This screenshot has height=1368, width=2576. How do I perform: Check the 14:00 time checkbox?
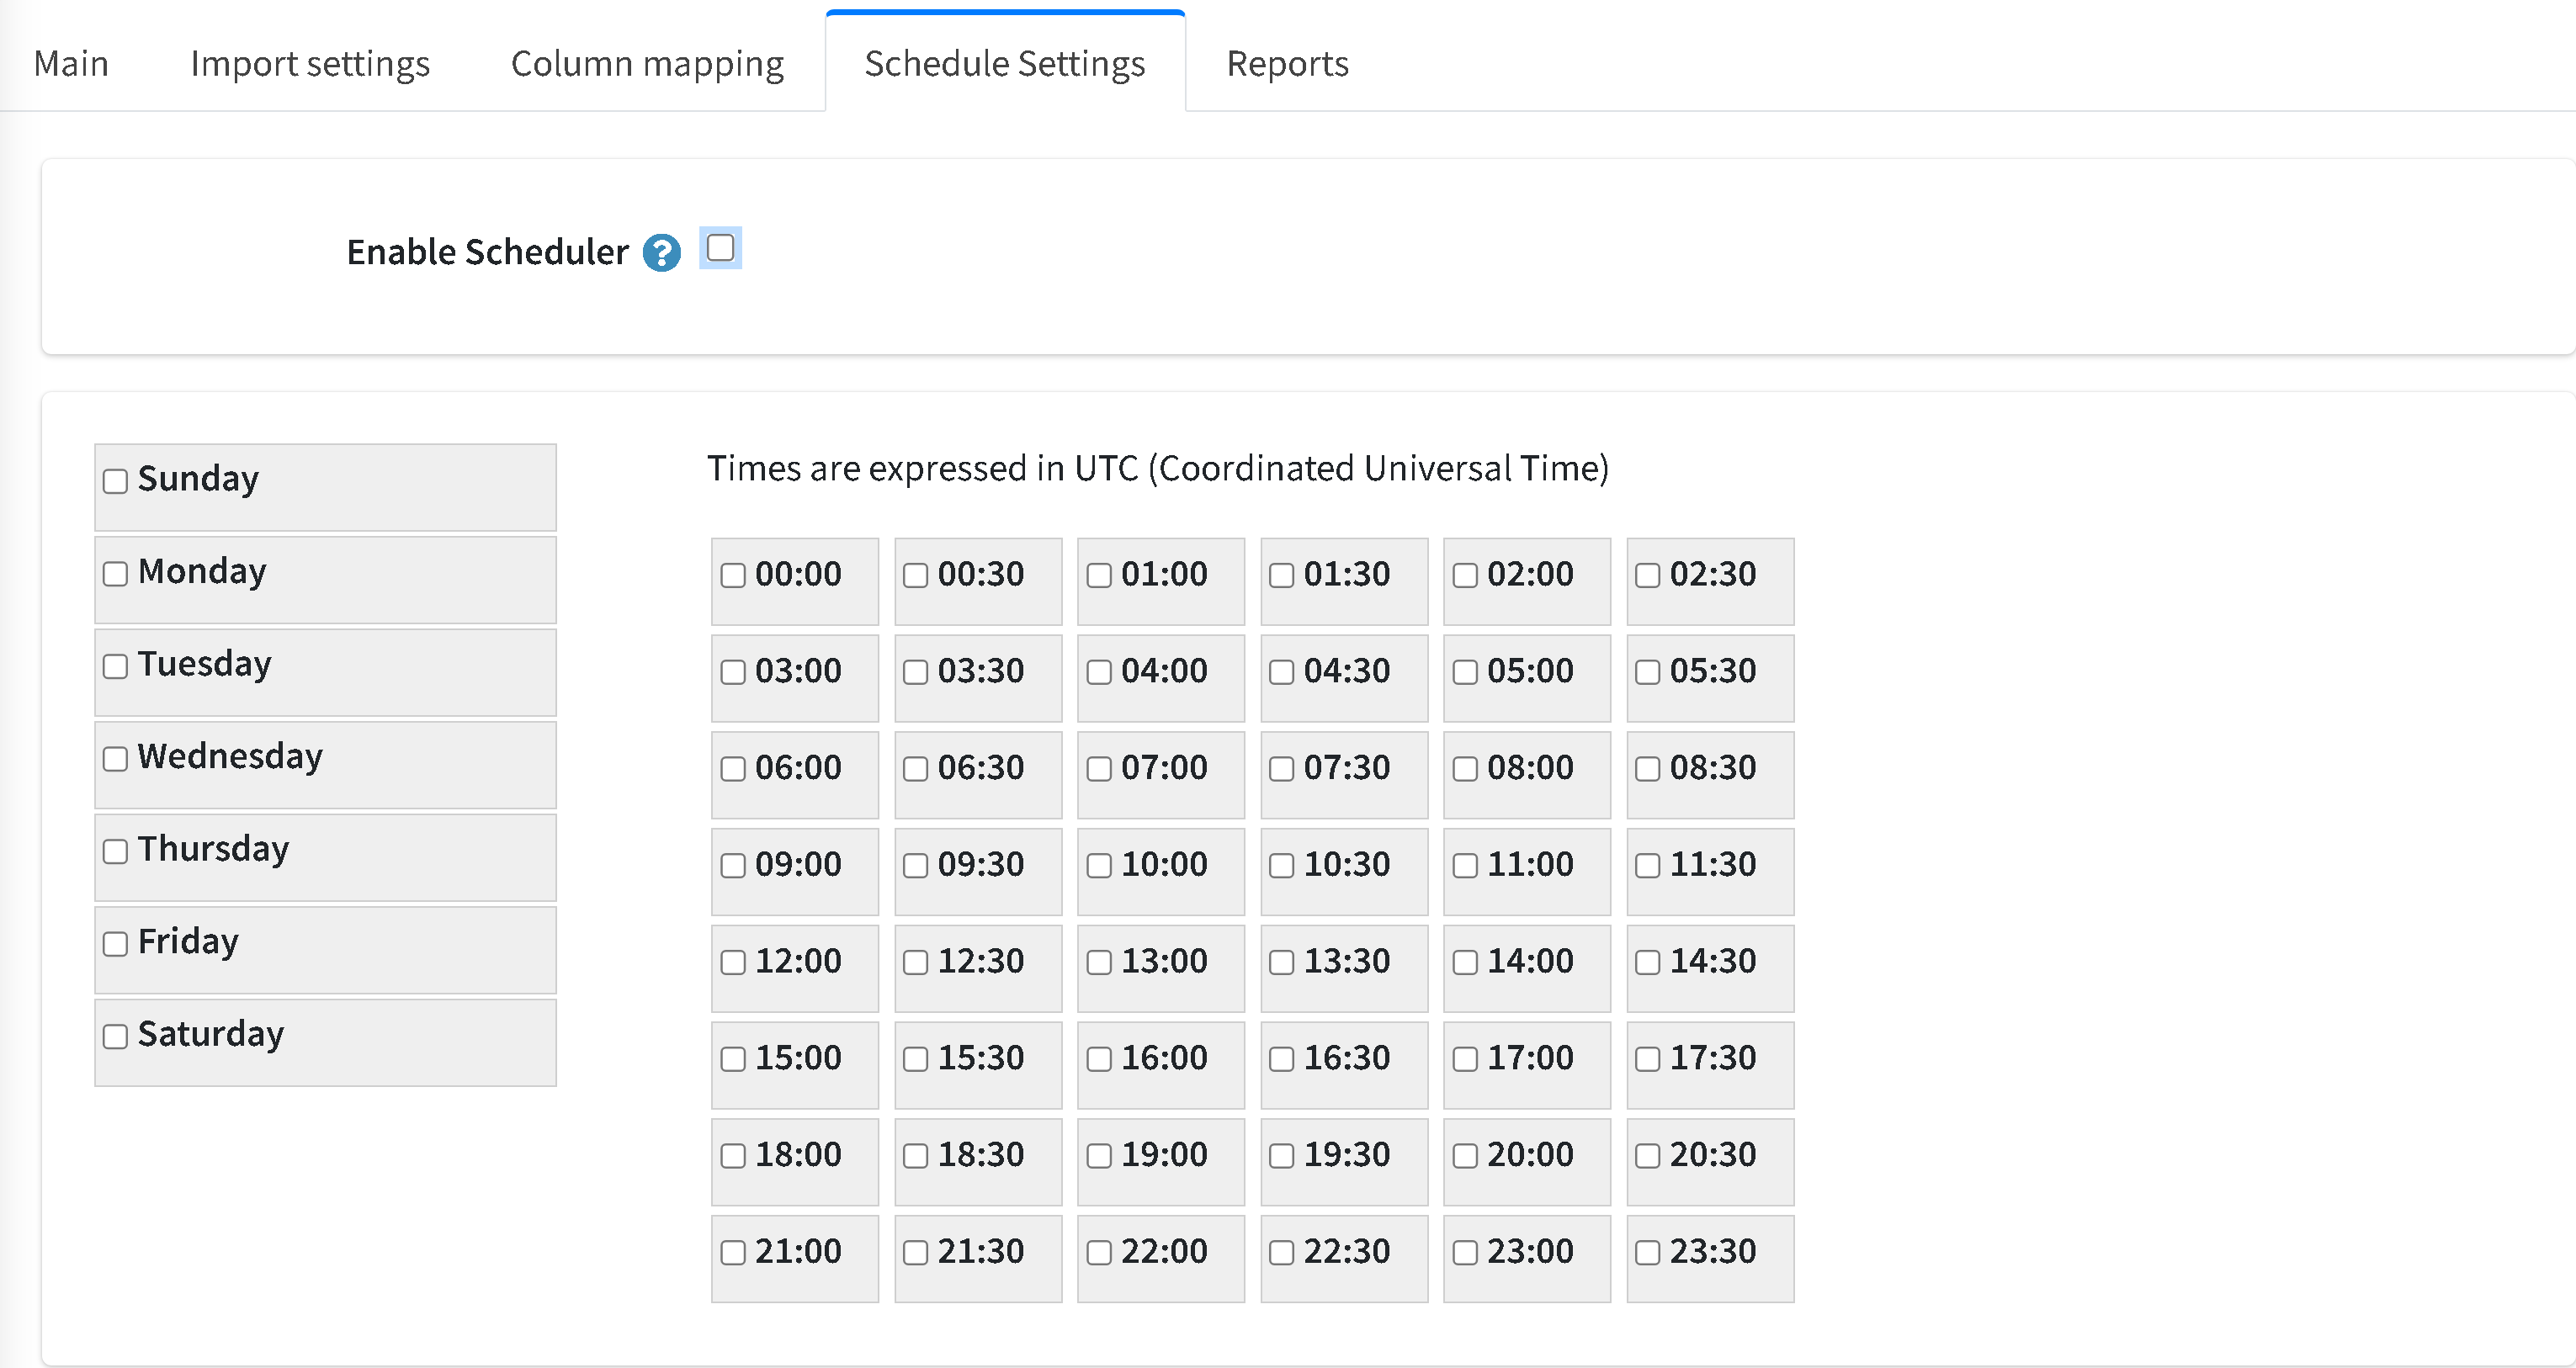coord(1465,963)
